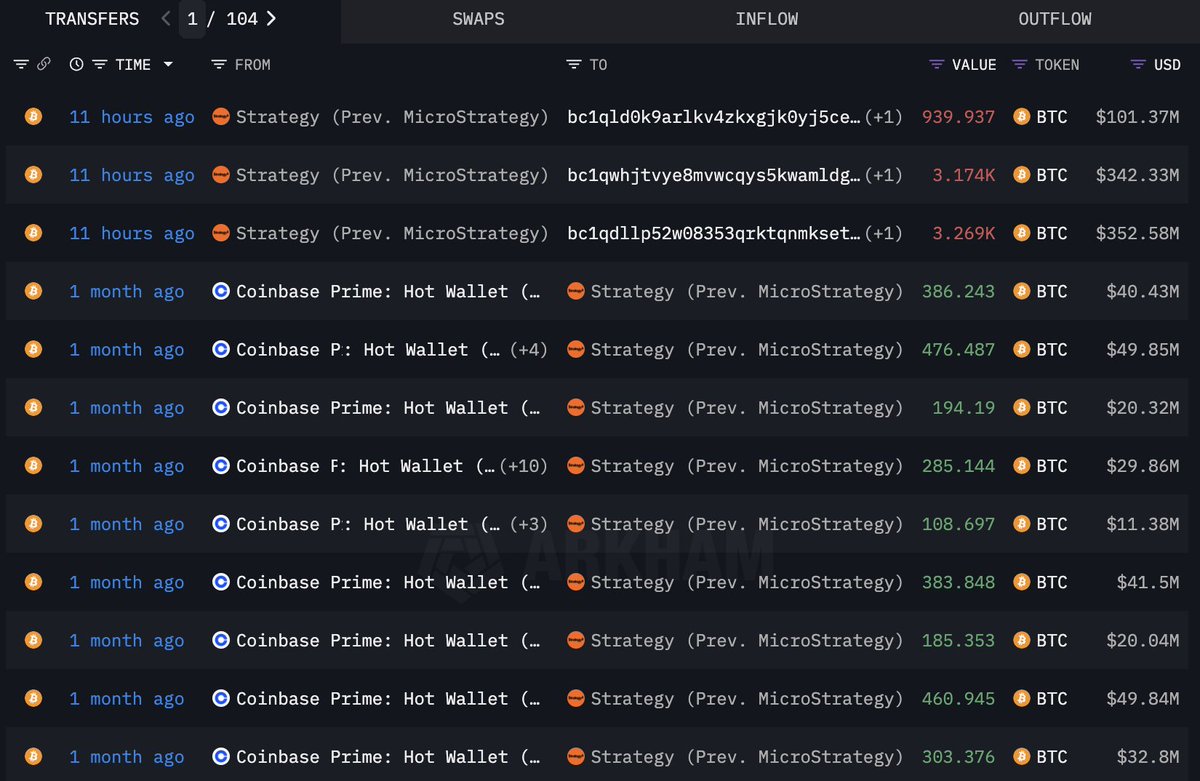This screenshot has height=781, width=1200.
Task: Click Coinbase logo in 476.487 row
Action: click(221, 349)
